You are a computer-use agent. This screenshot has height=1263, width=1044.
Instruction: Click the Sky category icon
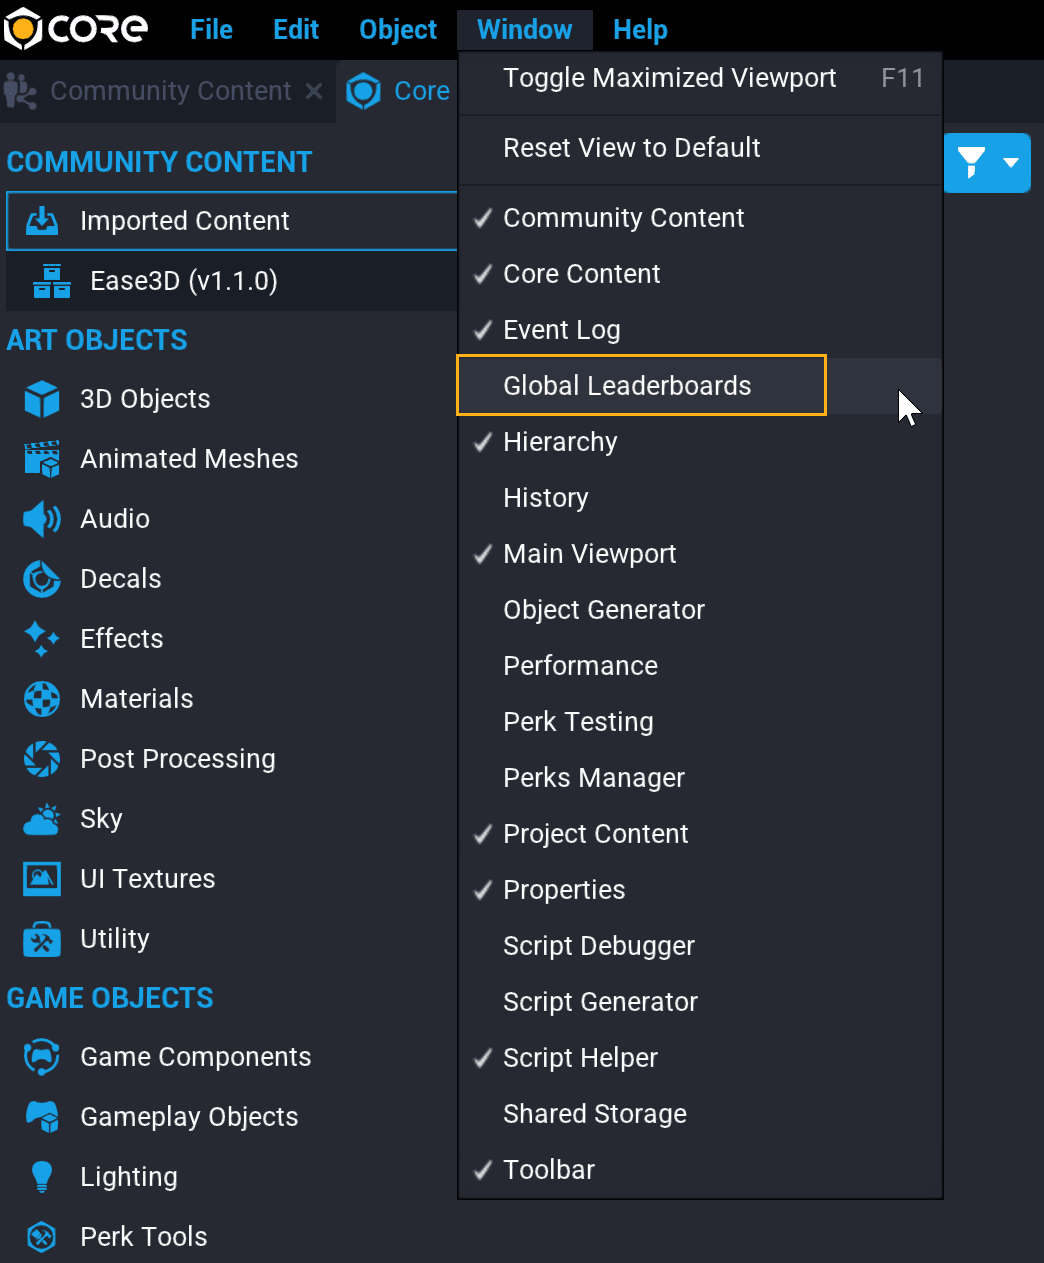(x=41, y=818)
